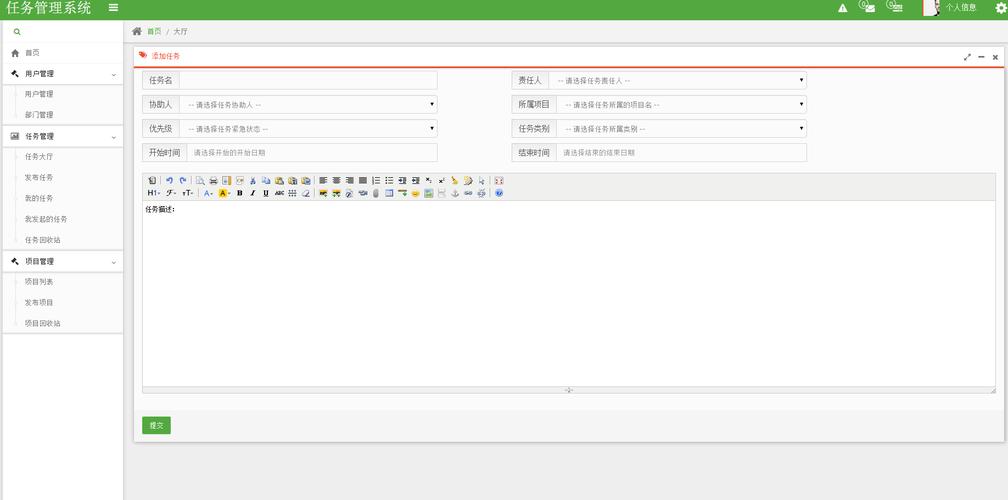Toggle bold formatting in the editor
Viewport: 1008px width, 500px height.
pos(239,193)
